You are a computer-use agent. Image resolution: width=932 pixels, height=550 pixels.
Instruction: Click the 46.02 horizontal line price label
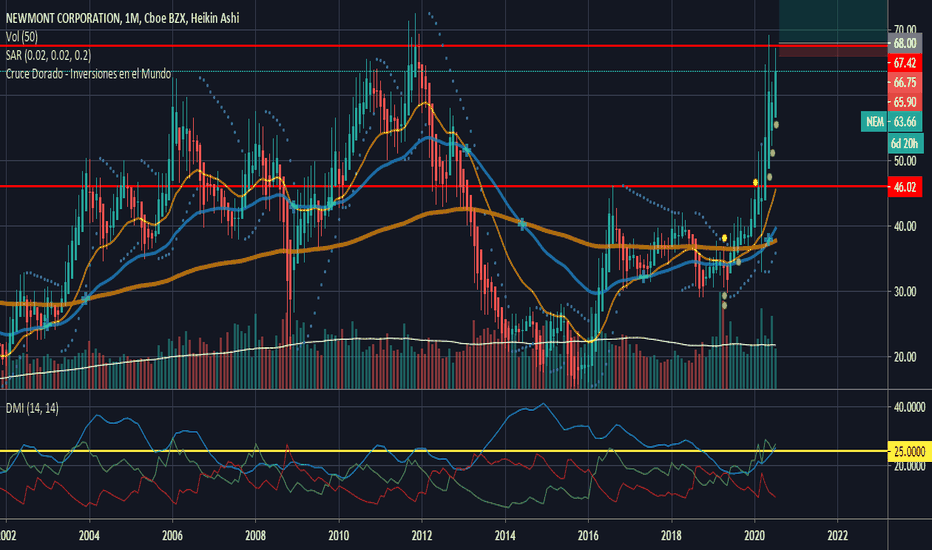click(x=905, y=187)
